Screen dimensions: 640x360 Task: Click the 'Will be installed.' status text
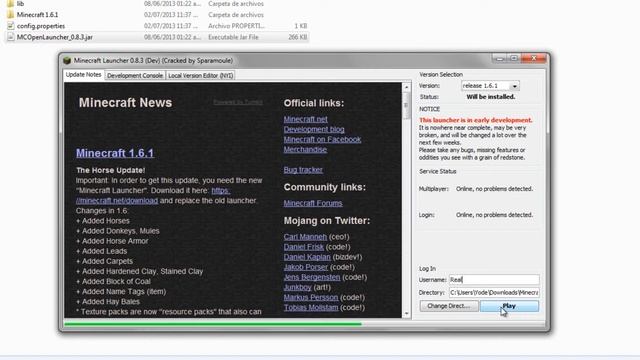click(491, 97)
